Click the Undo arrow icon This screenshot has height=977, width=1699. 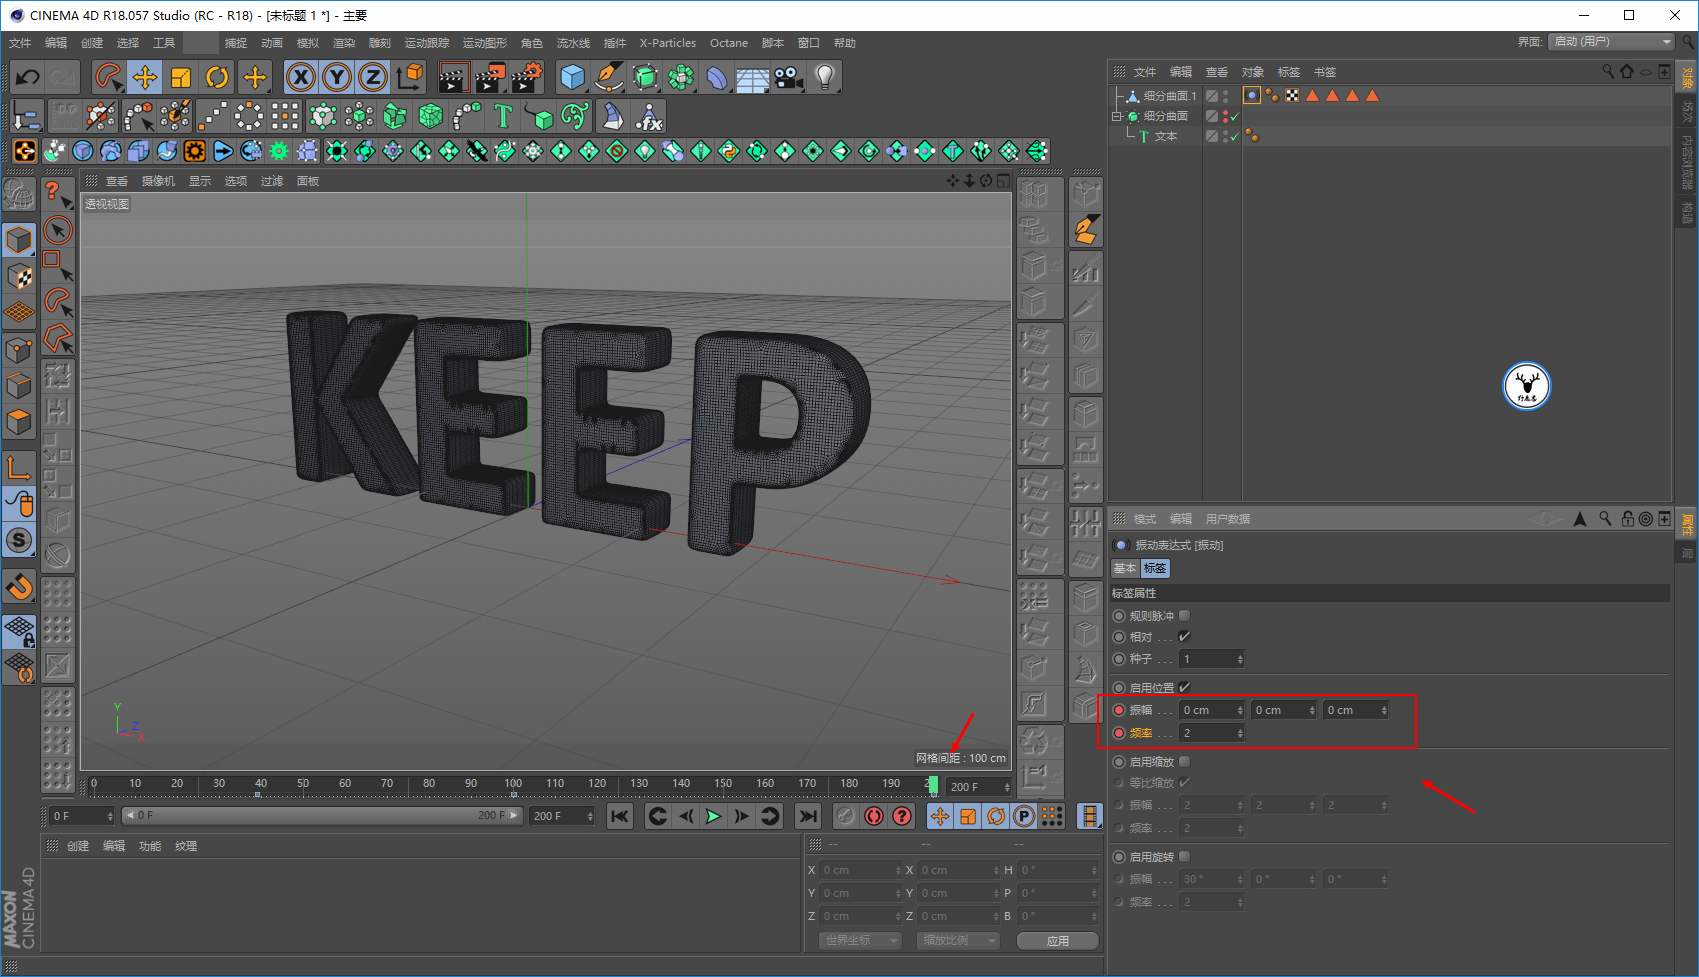click(28, 77)
